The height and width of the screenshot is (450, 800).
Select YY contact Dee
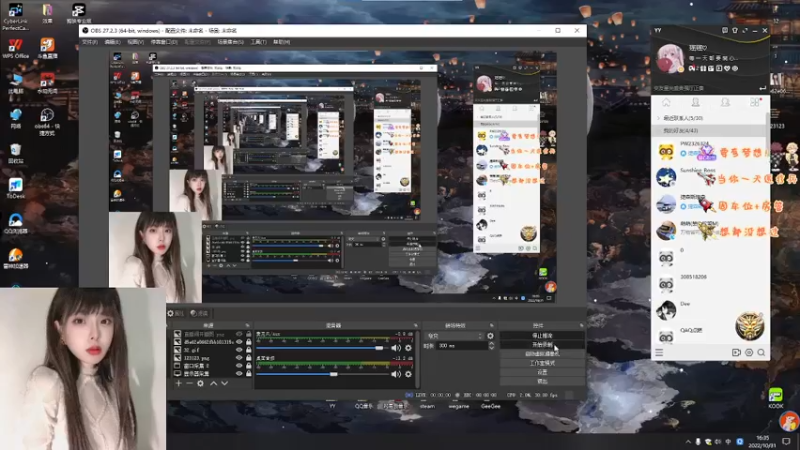pyautogui.click(x=709, y=310)
